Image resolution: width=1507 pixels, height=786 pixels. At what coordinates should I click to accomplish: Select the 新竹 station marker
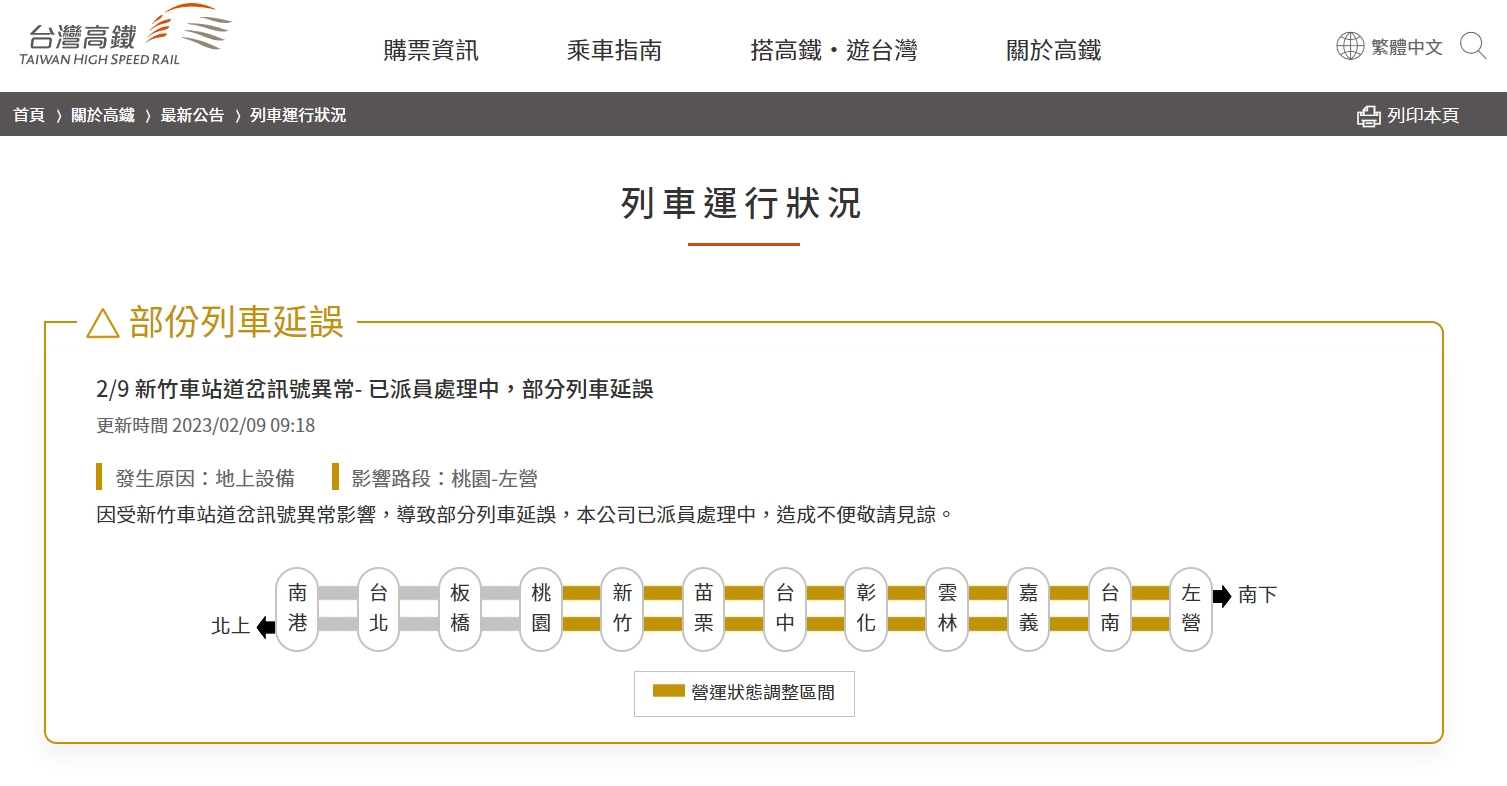point(622,609)
